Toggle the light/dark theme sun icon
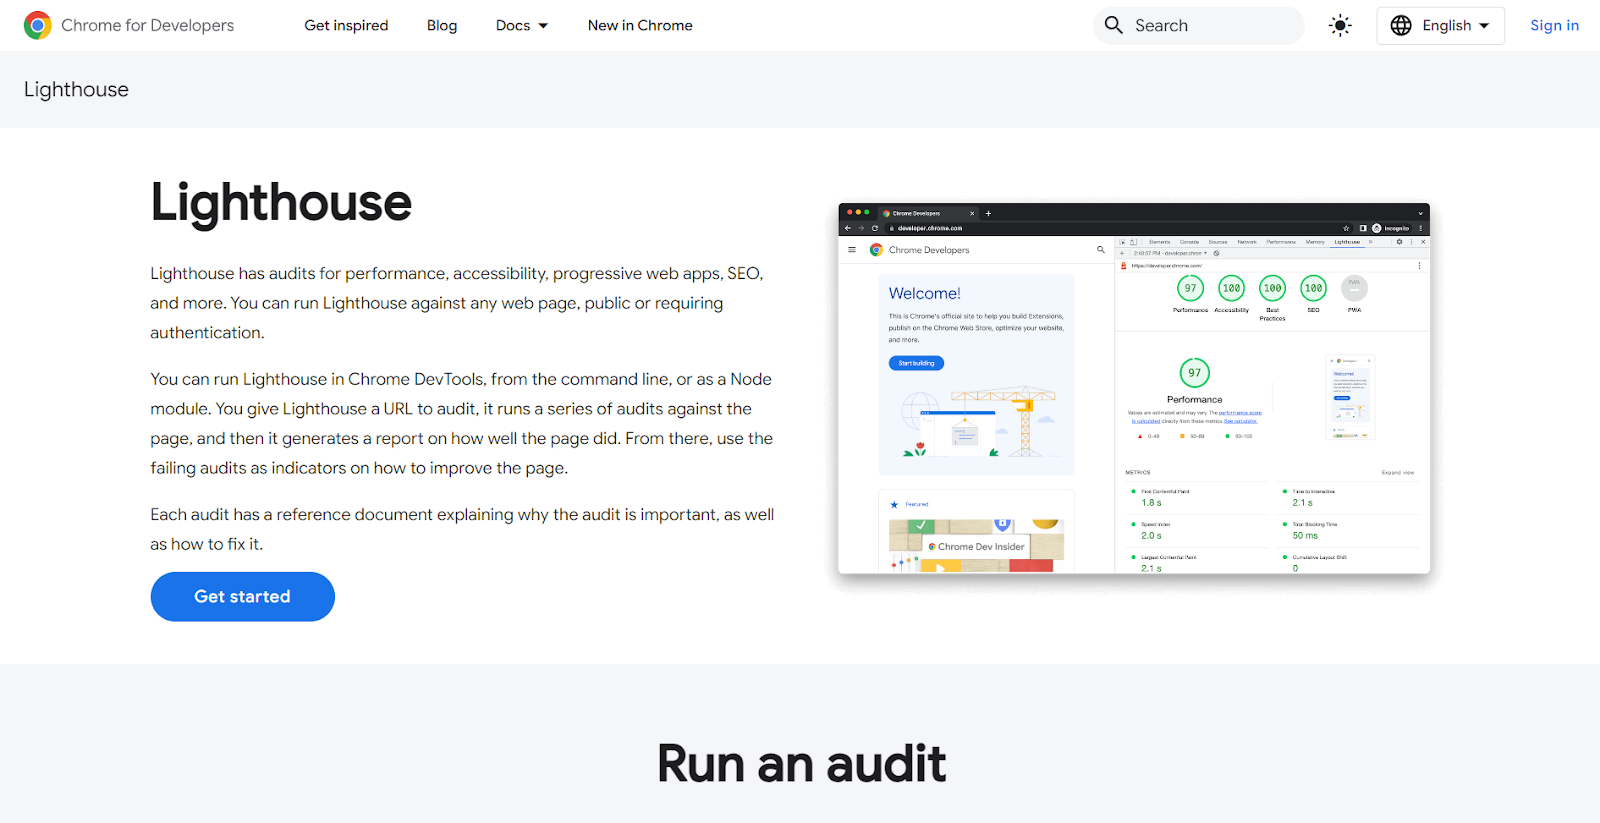 (x=1340, y=25)
